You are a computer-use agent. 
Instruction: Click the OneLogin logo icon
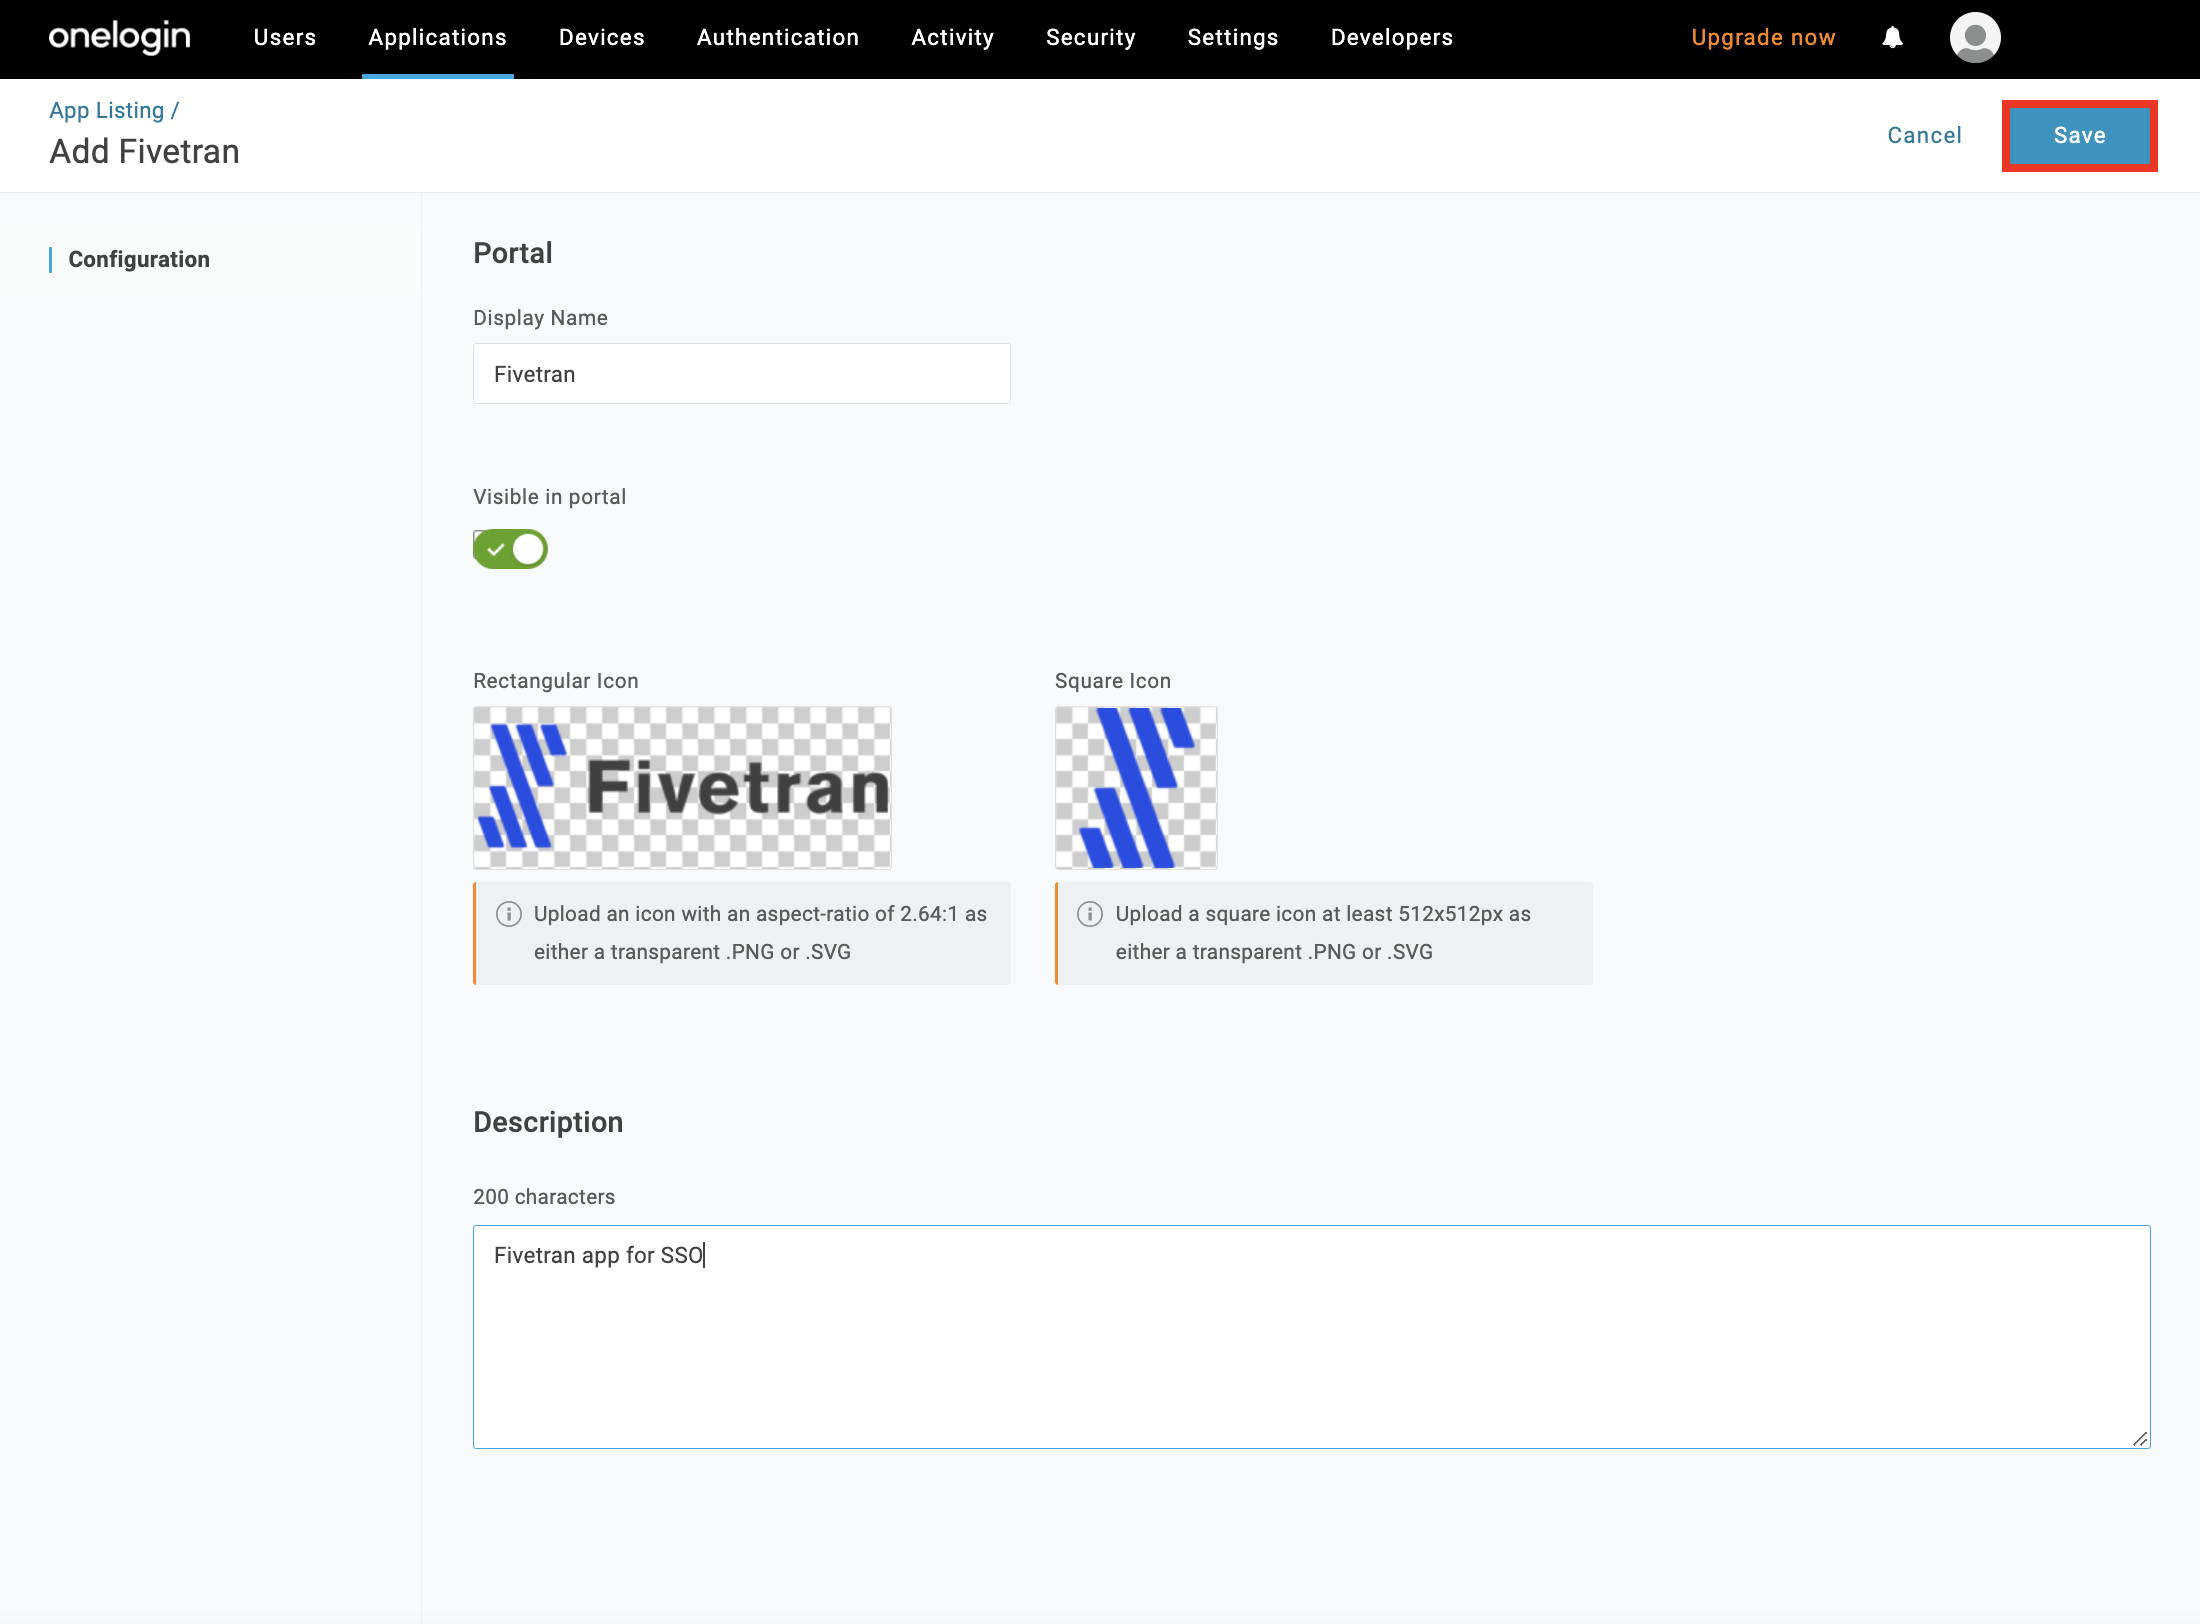[x=118, y=38]
